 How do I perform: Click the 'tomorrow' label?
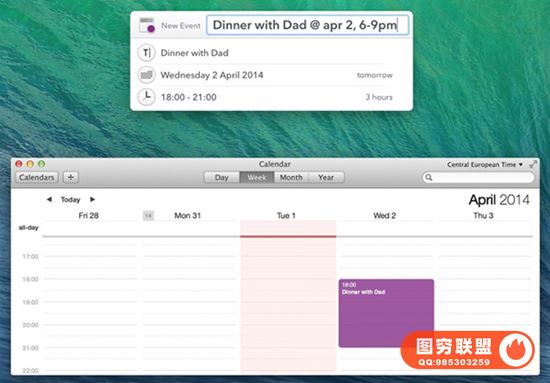point(375,75)
